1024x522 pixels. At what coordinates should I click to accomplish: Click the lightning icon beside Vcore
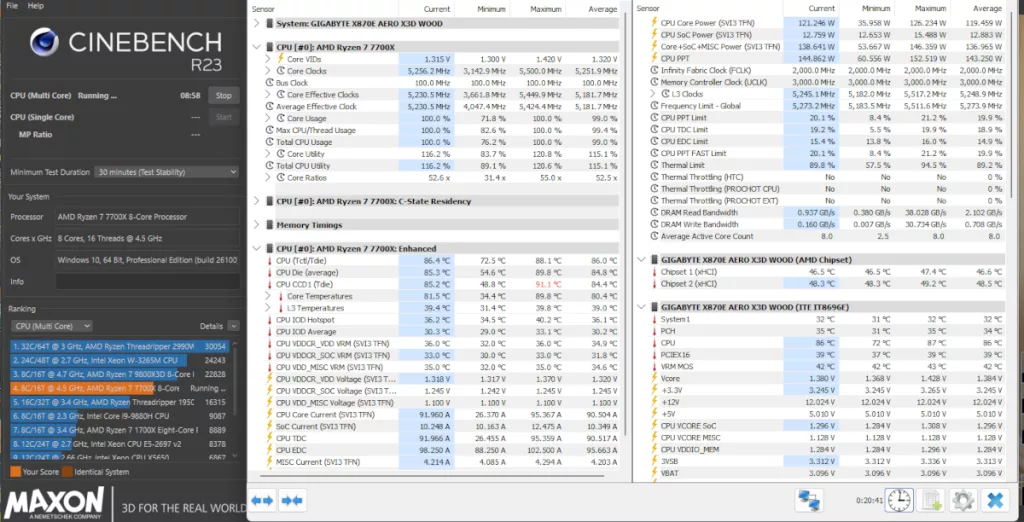pos(655,378)
